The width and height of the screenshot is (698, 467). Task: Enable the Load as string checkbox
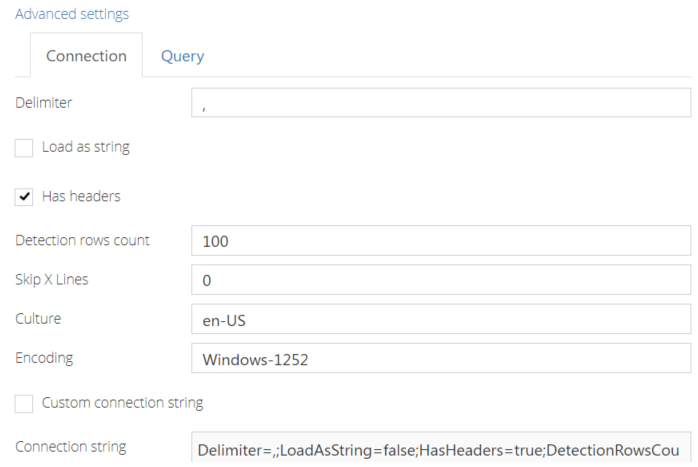(24, 147)
